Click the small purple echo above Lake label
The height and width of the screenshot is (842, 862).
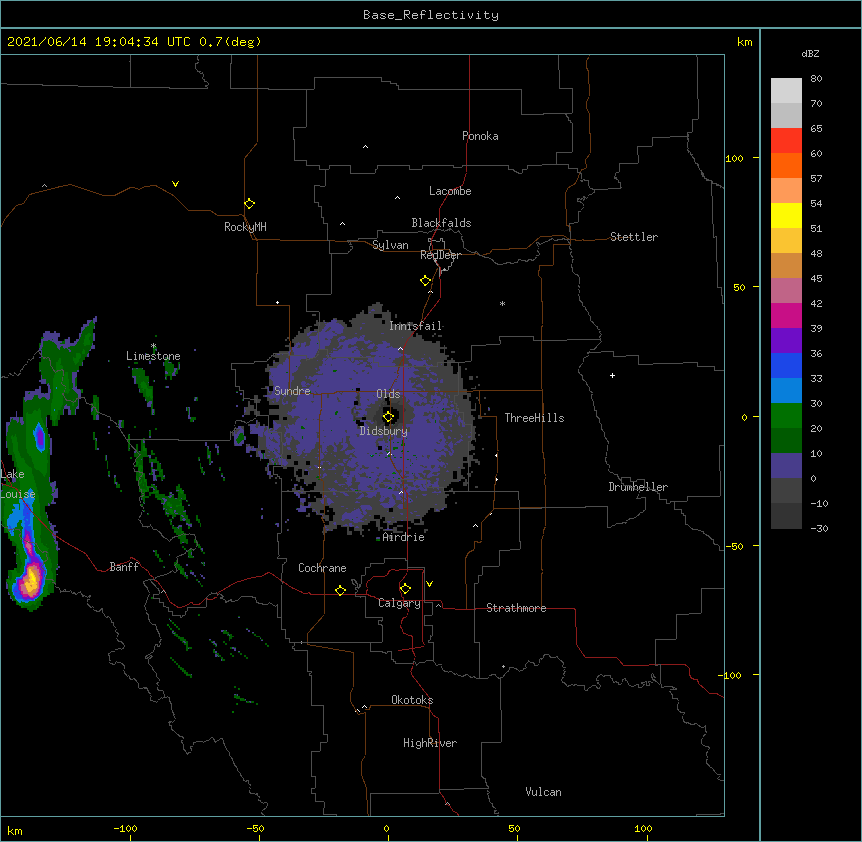[x=39, y=437]
